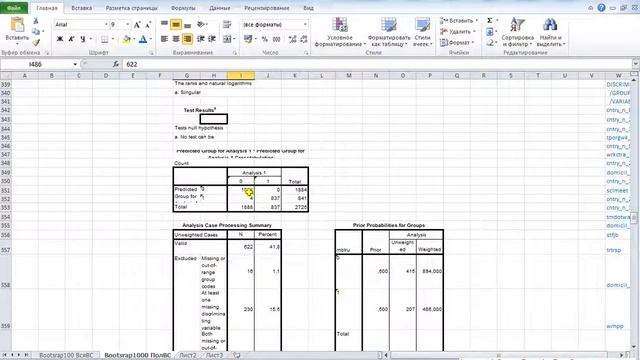Click the accounting number format icon

click(x=248, y=39)
